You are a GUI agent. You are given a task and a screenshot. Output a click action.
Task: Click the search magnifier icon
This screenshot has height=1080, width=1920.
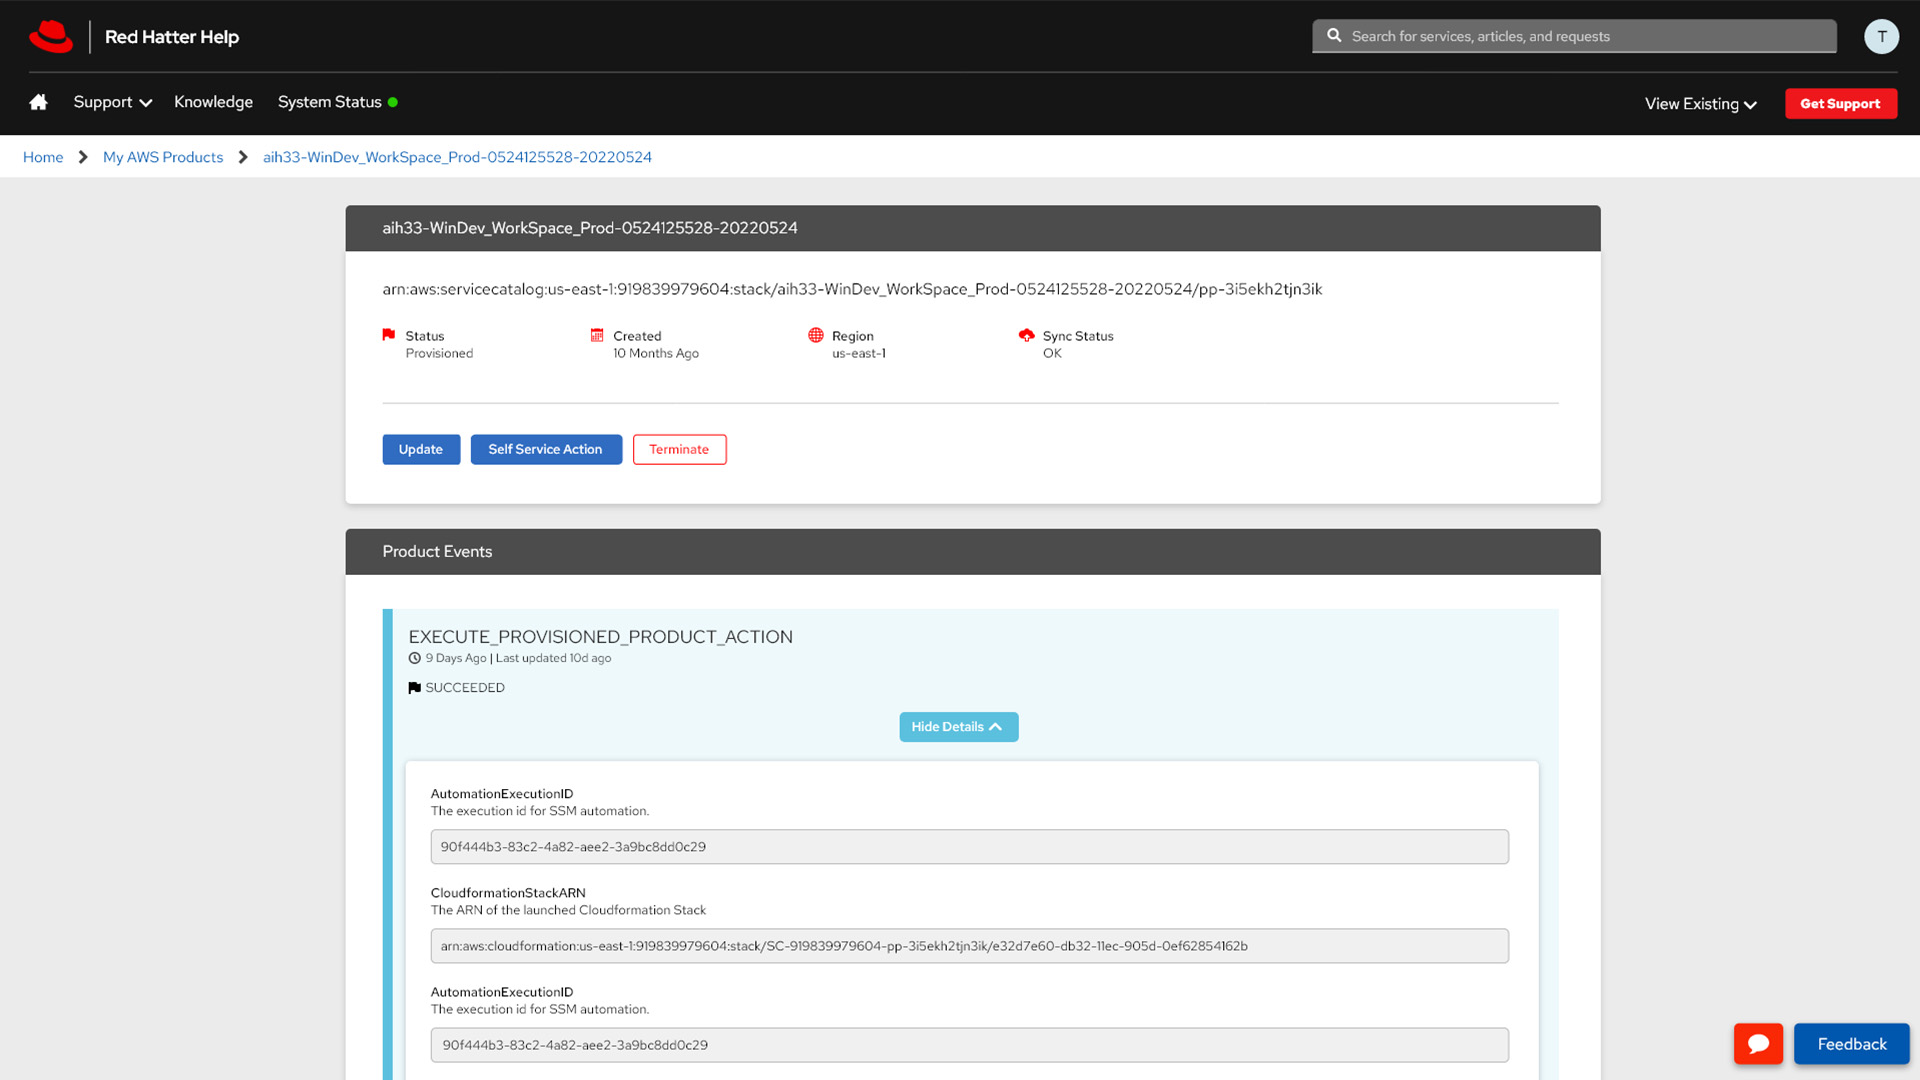point(1334,35)
